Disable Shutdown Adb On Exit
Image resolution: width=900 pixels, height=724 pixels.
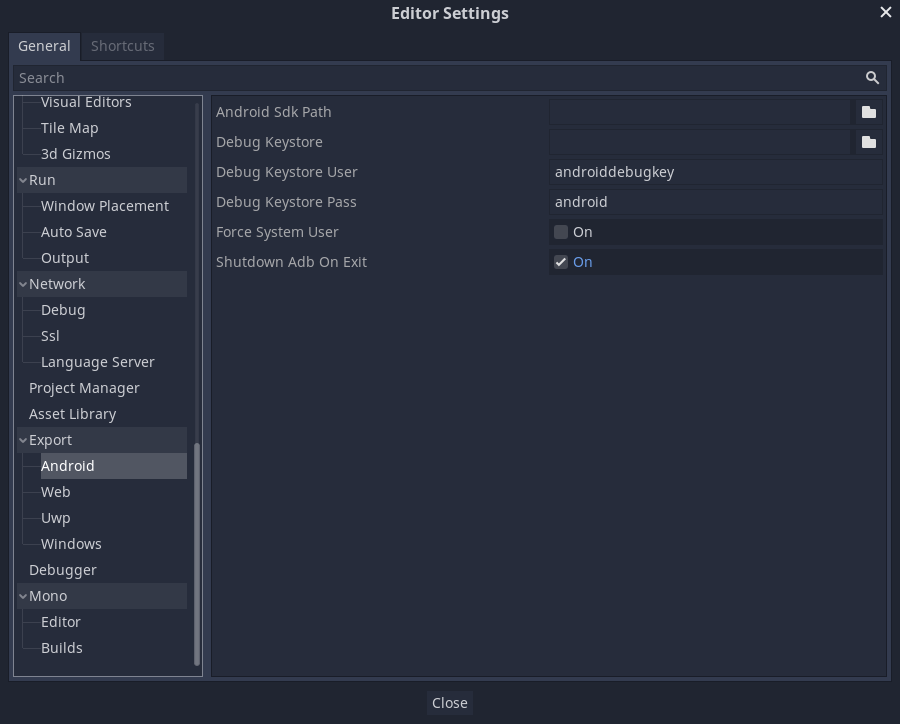coord(561,261)
